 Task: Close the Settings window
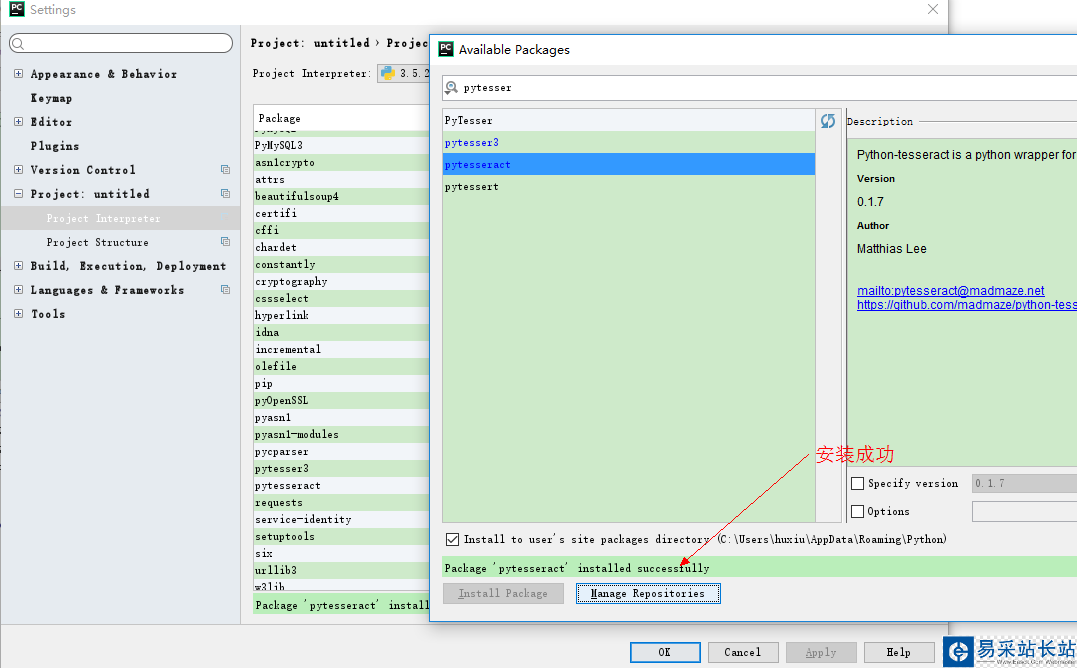pos(933,9)
